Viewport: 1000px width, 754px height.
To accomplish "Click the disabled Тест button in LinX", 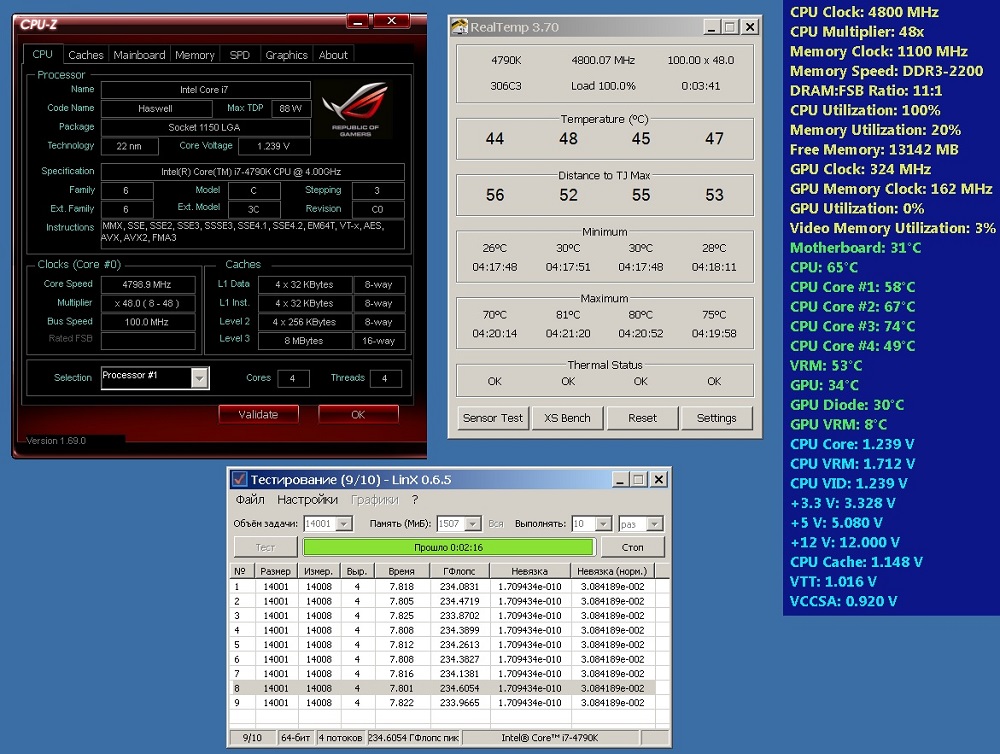I will pos(265,547).
